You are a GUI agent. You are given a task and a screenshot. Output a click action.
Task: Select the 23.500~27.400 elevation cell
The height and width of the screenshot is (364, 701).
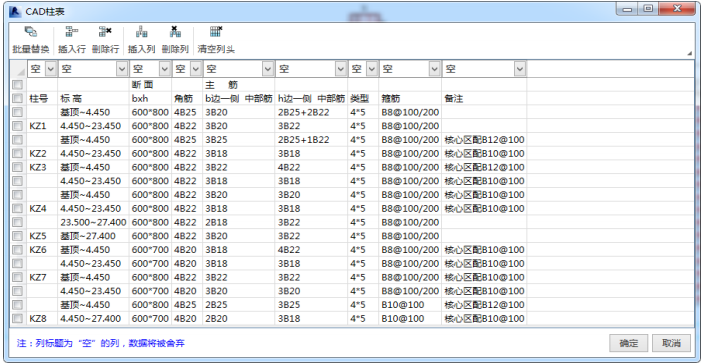(93, 223)
